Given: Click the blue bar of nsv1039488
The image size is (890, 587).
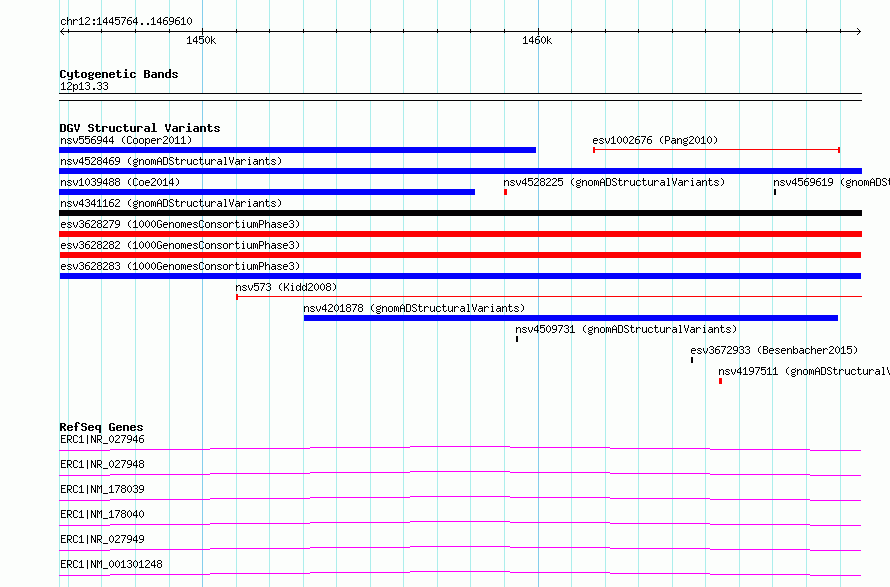Looking at the screenshot, I should 267,192.
